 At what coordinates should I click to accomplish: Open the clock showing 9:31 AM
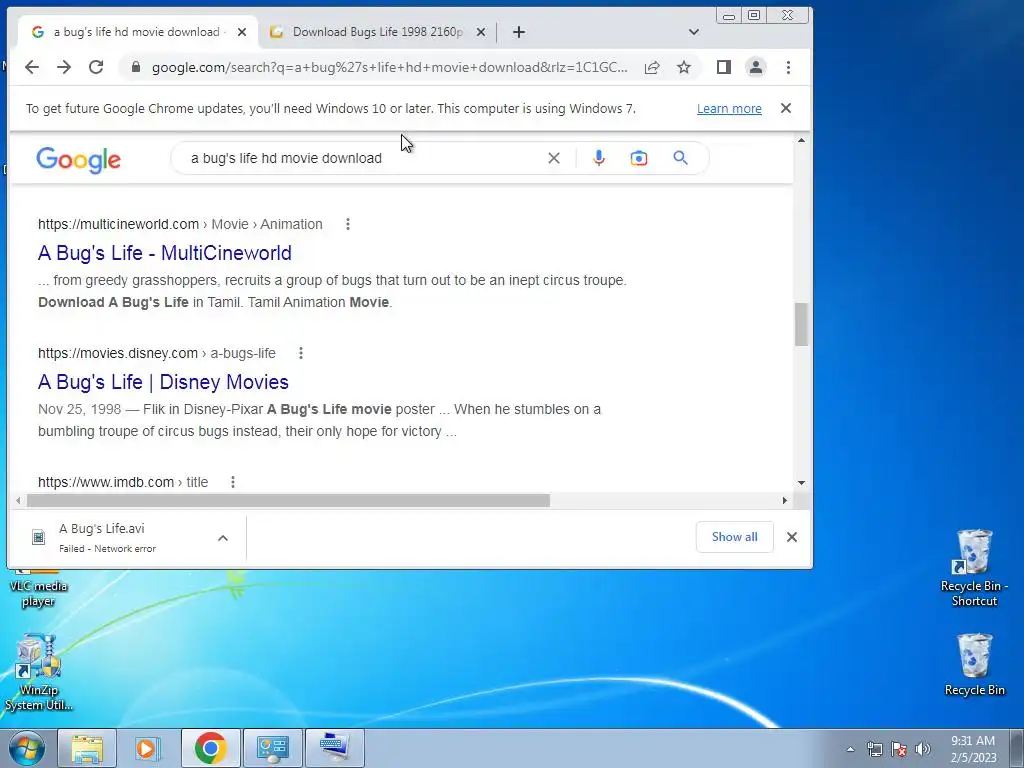(x=973, y=749)
